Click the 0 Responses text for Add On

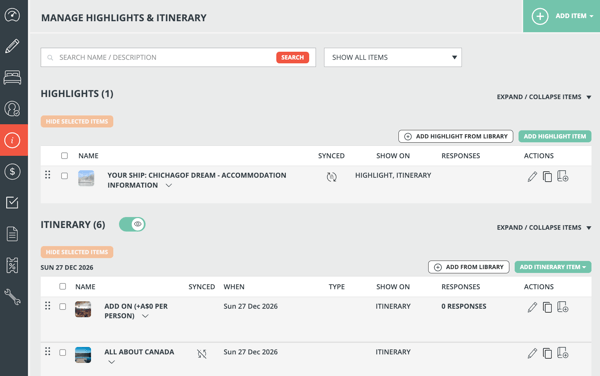(x=464, y=306)
